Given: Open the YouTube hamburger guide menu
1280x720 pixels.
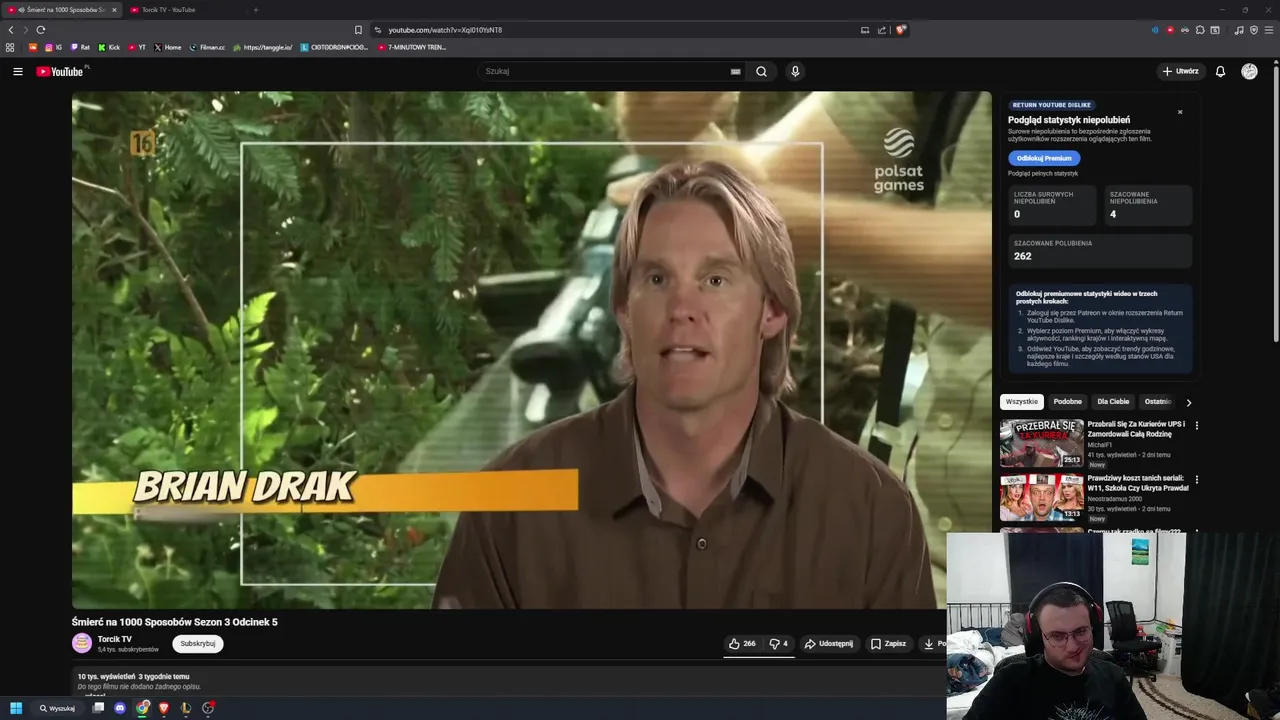Looking at the screenshot, I should 17,71.
